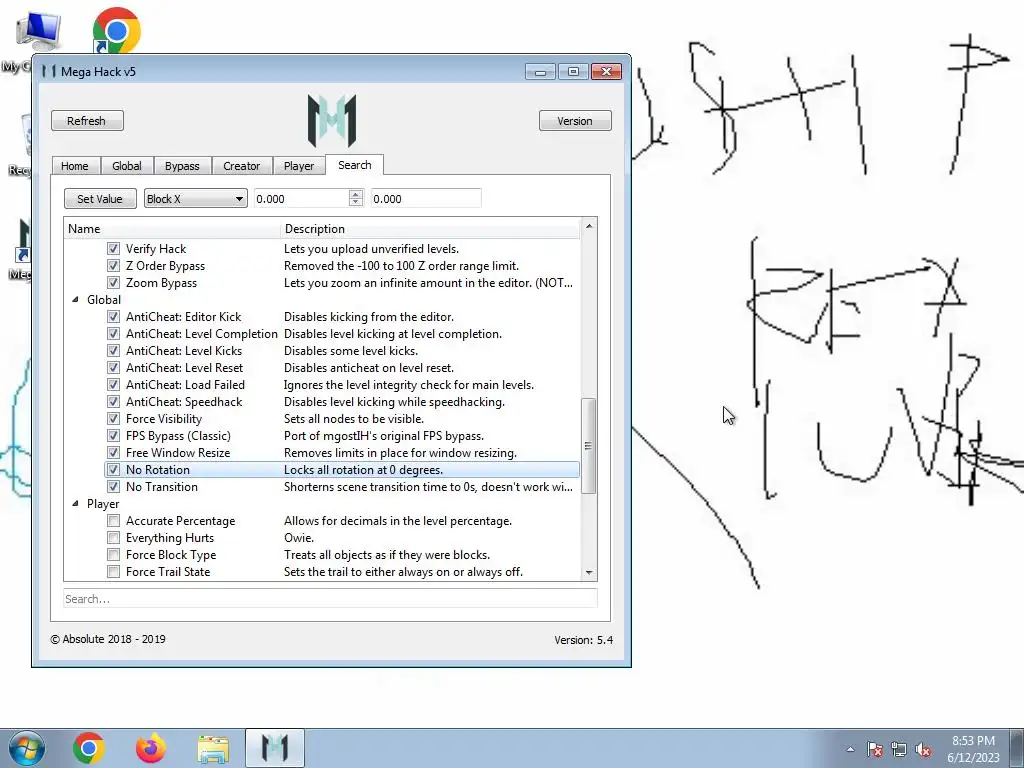Click the first 0.000 value field
The width and height of the screenshot is (1024, 768).
302,199
